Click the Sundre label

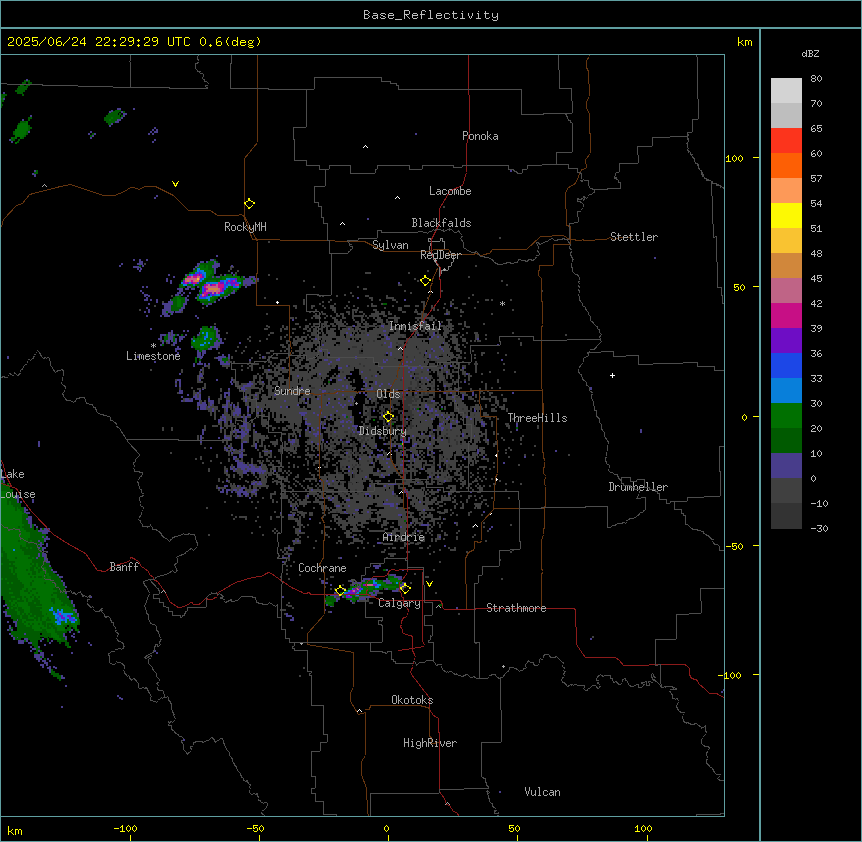pos(292,391)
